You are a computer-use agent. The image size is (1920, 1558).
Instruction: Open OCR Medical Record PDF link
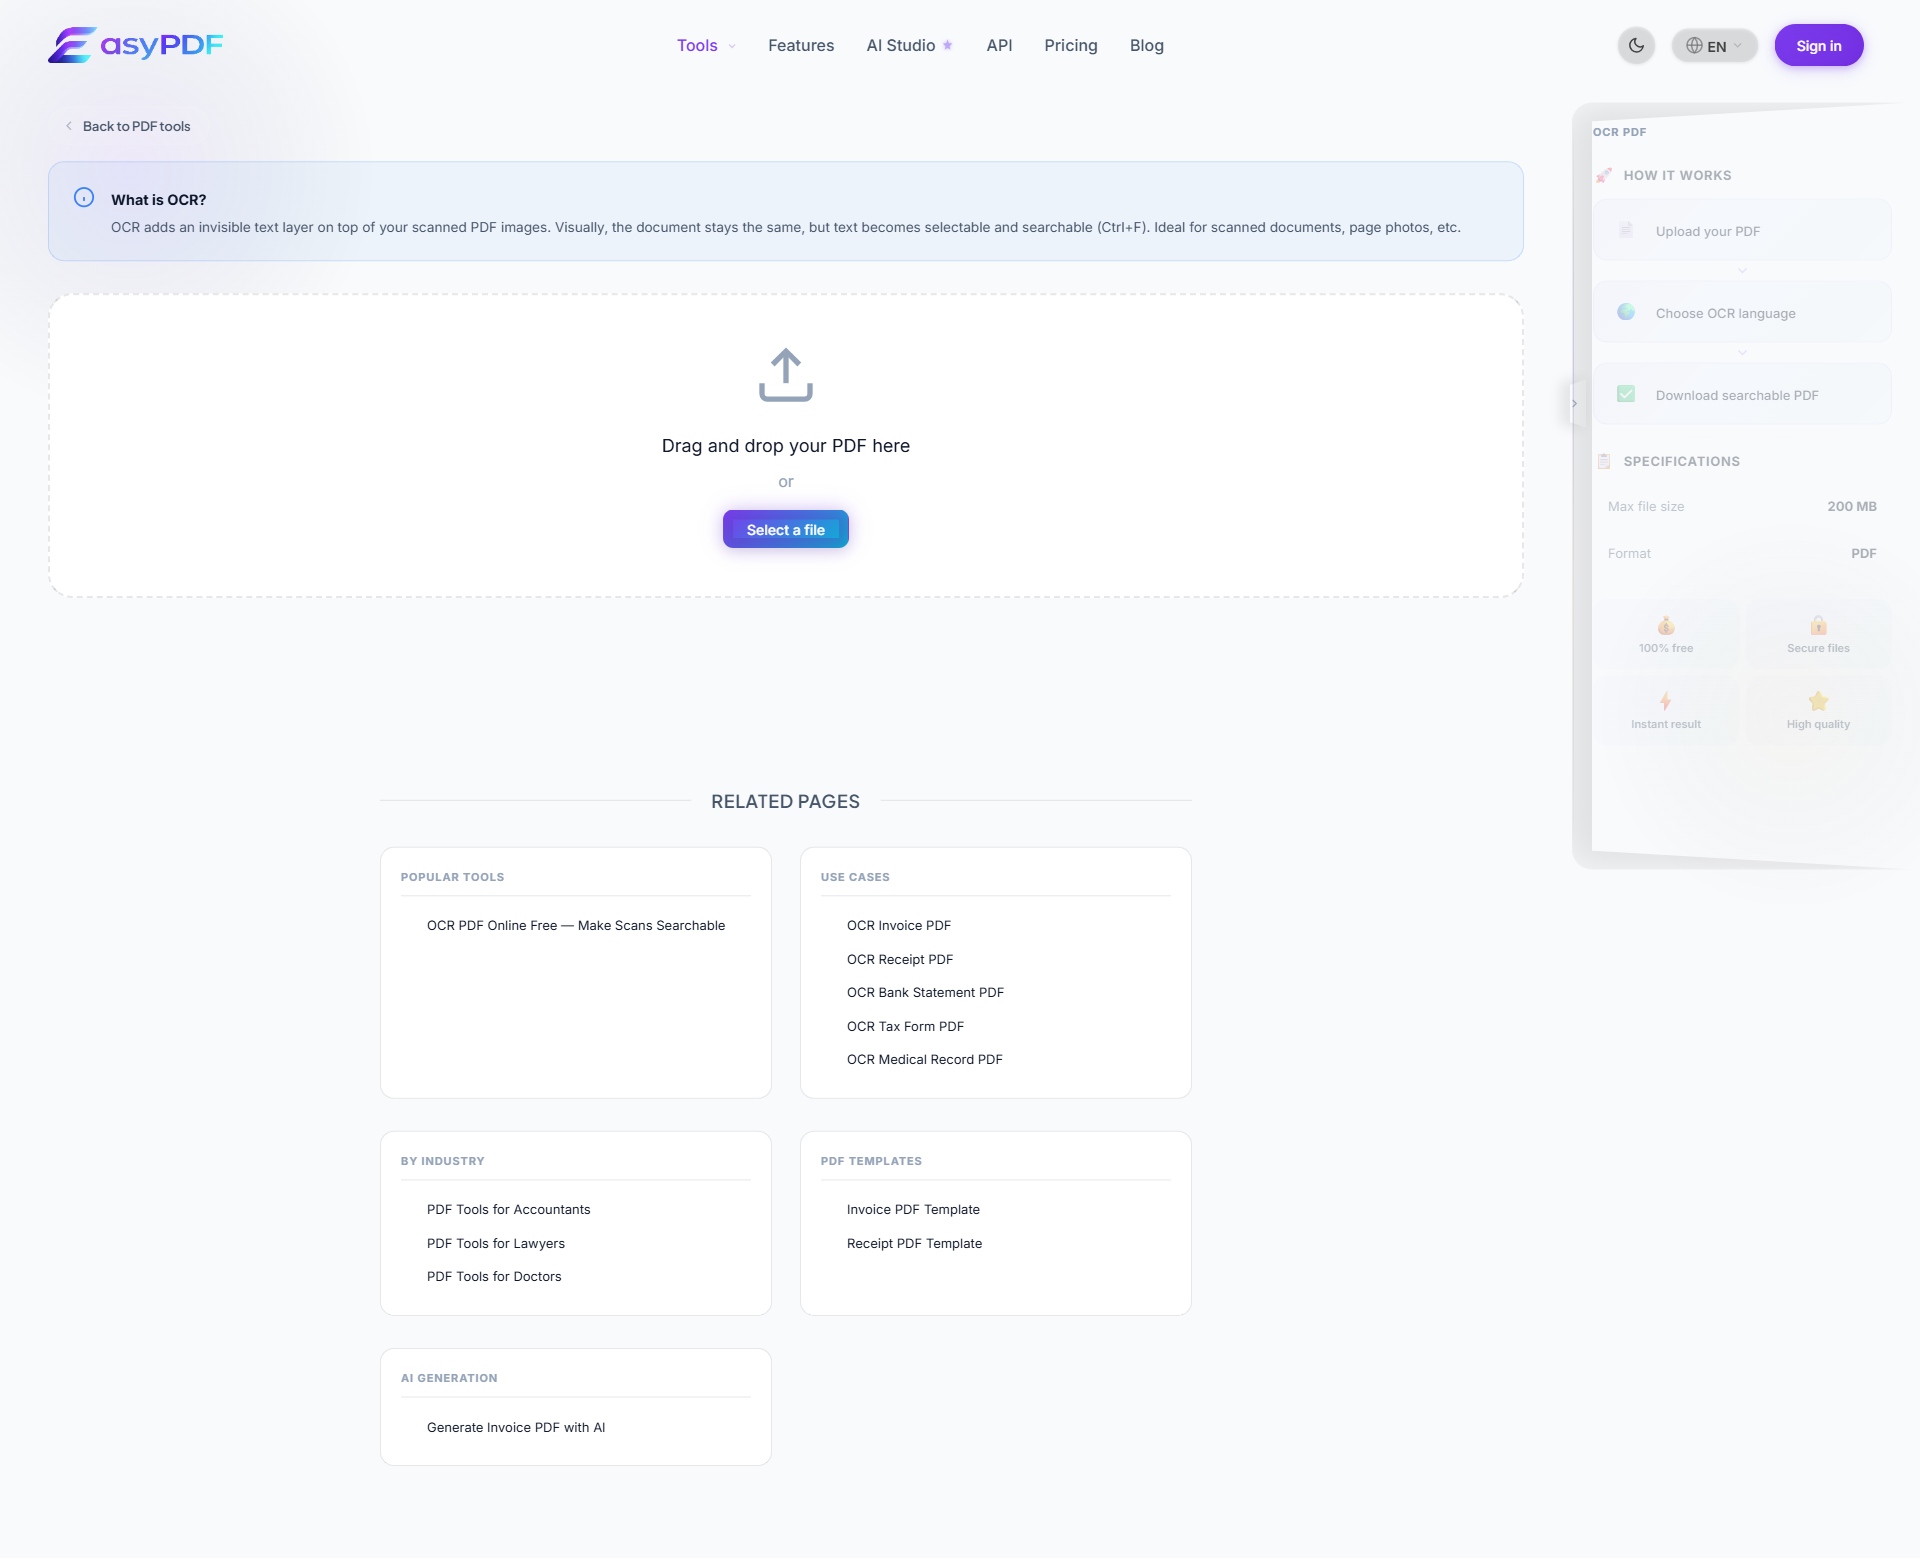[x=923, y=1059]
